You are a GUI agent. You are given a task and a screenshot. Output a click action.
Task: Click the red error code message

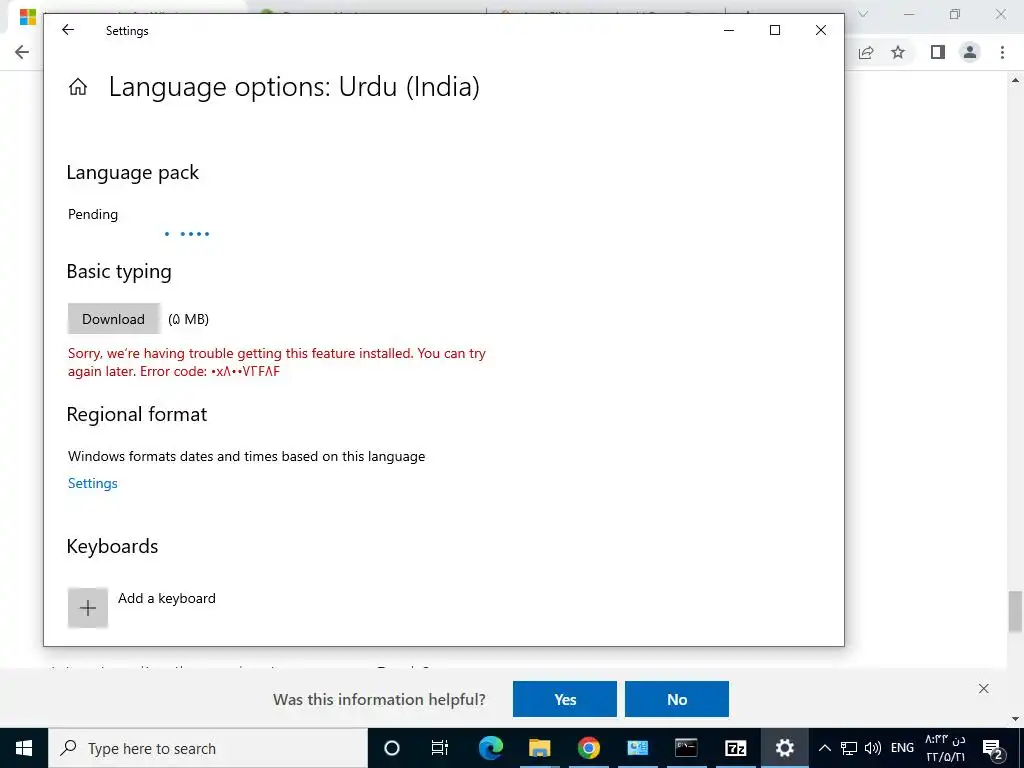pos(277,362)
